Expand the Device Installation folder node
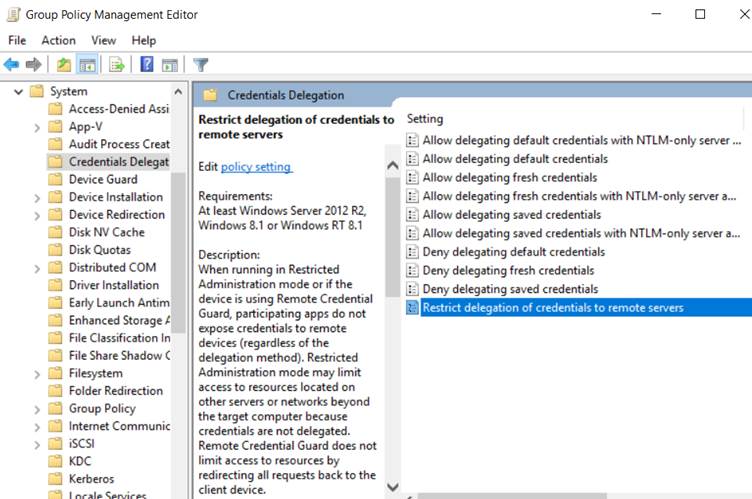752x499 pixels. (x=37, y=198)
